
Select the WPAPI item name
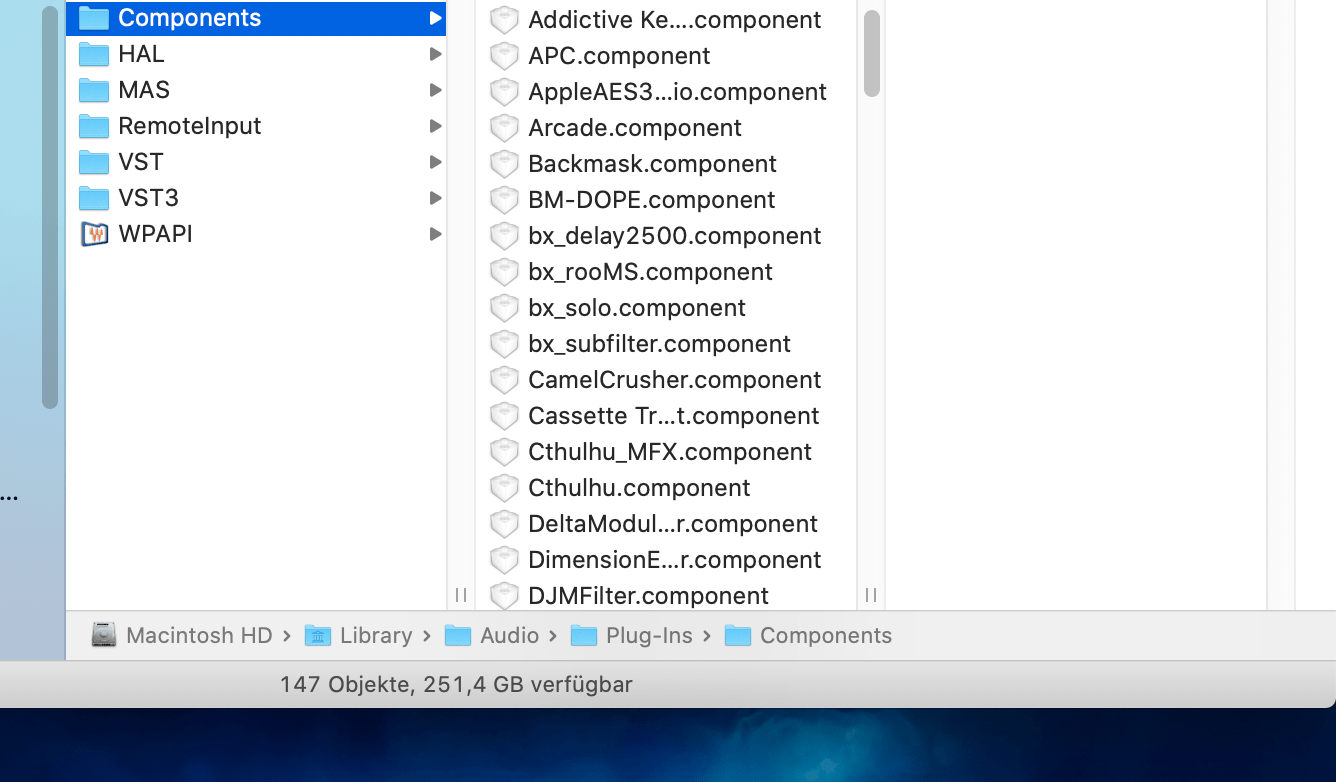[x=155, y=234]
